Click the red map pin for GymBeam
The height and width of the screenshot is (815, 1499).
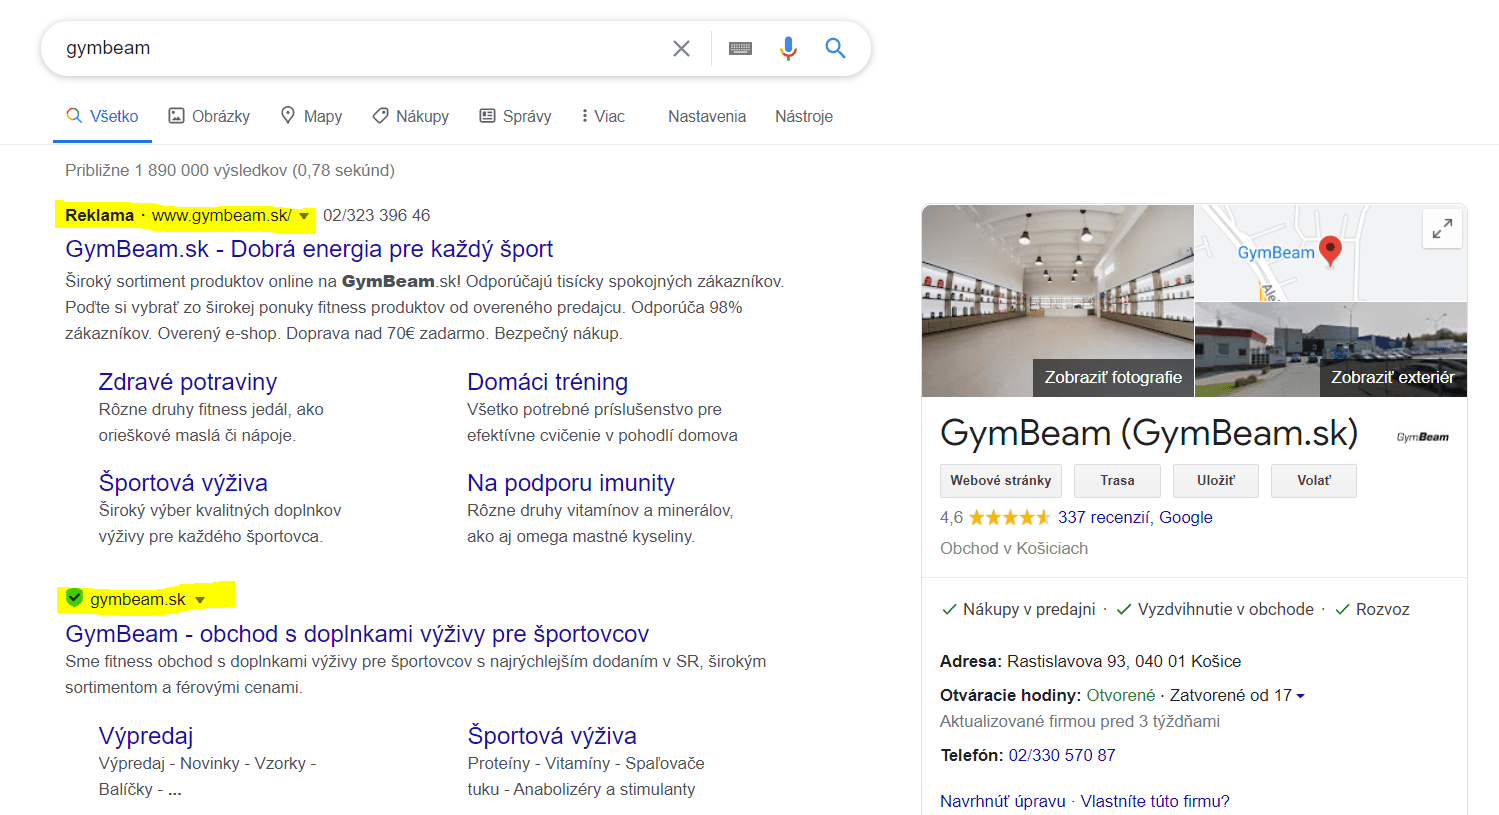(1330, 250)
